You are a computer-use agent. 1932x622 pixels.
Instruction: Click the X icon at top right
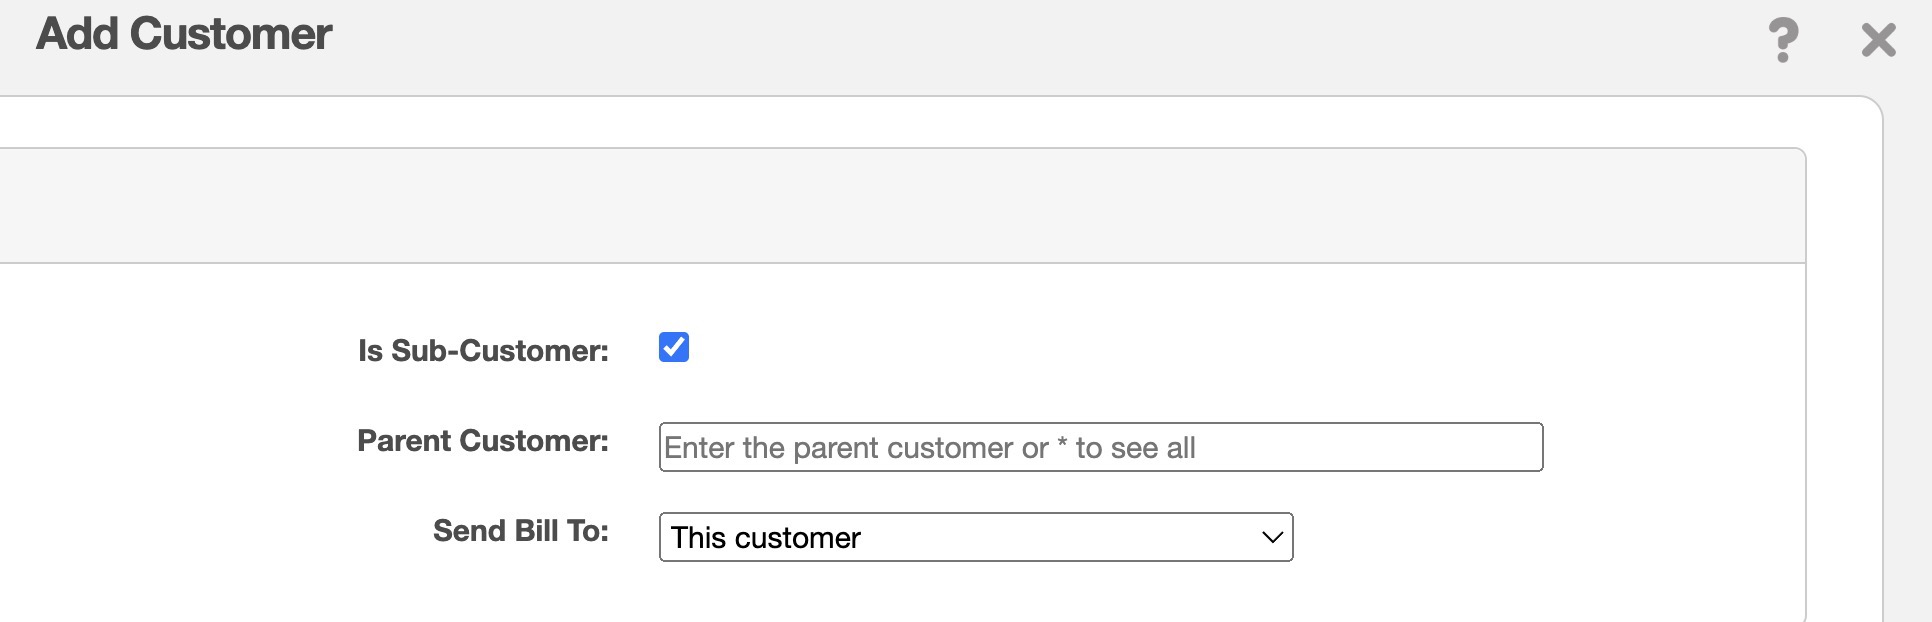pyautogui.click(x=1878, y=40)
